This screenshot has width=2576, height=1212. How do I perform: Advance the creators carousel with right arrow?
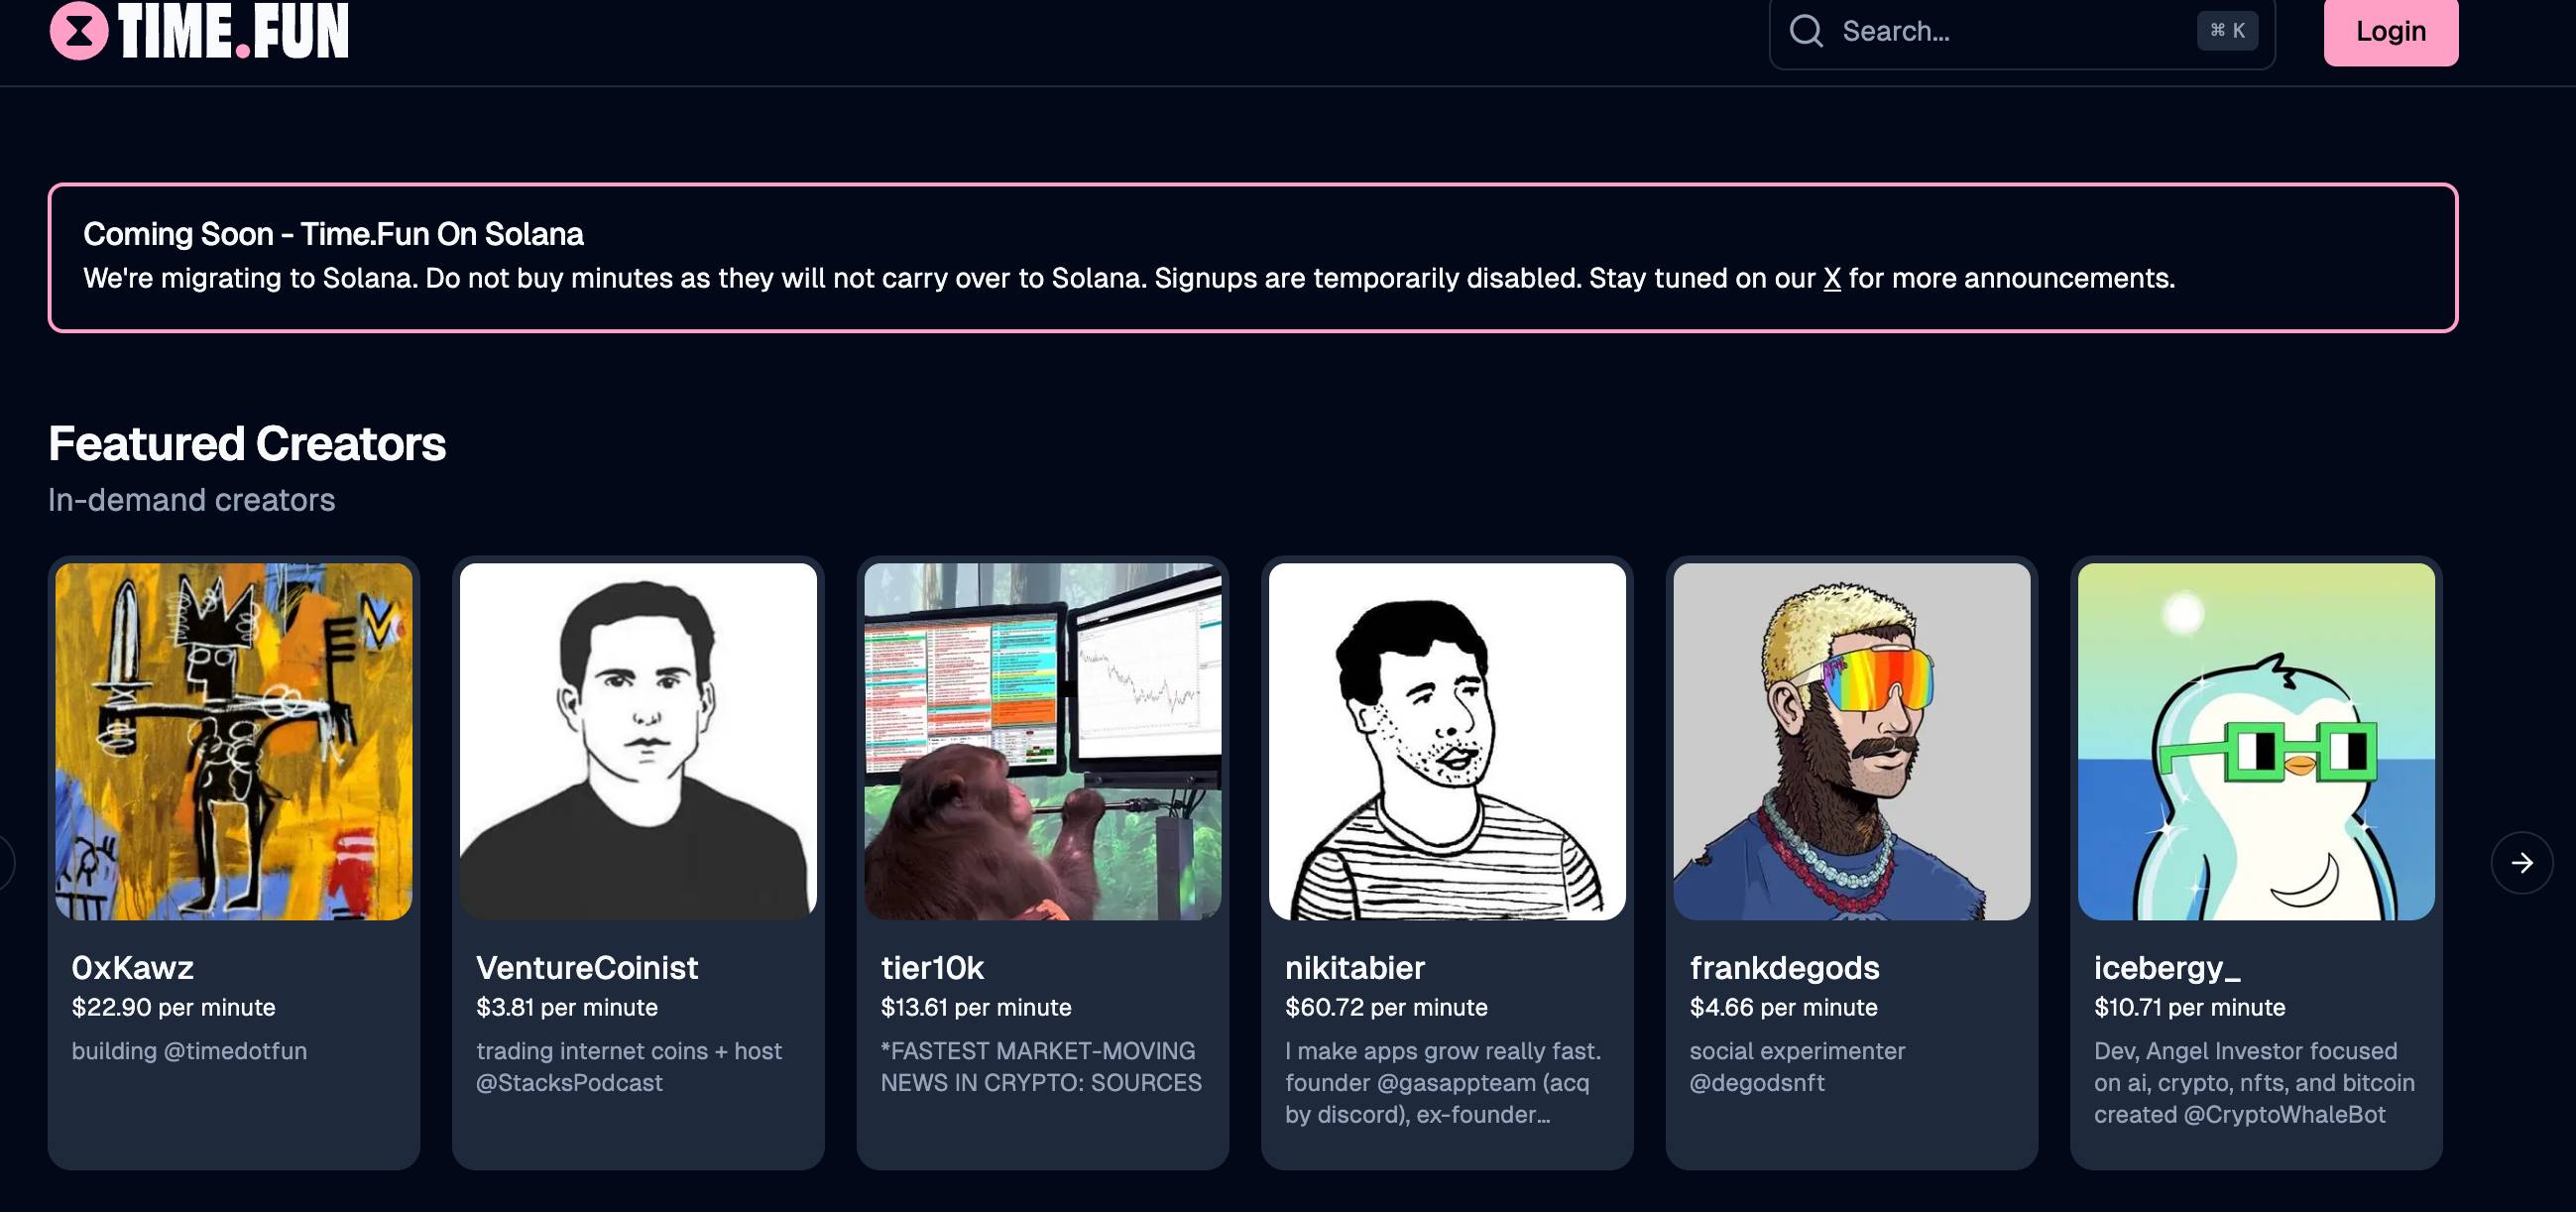point(2521,862)
